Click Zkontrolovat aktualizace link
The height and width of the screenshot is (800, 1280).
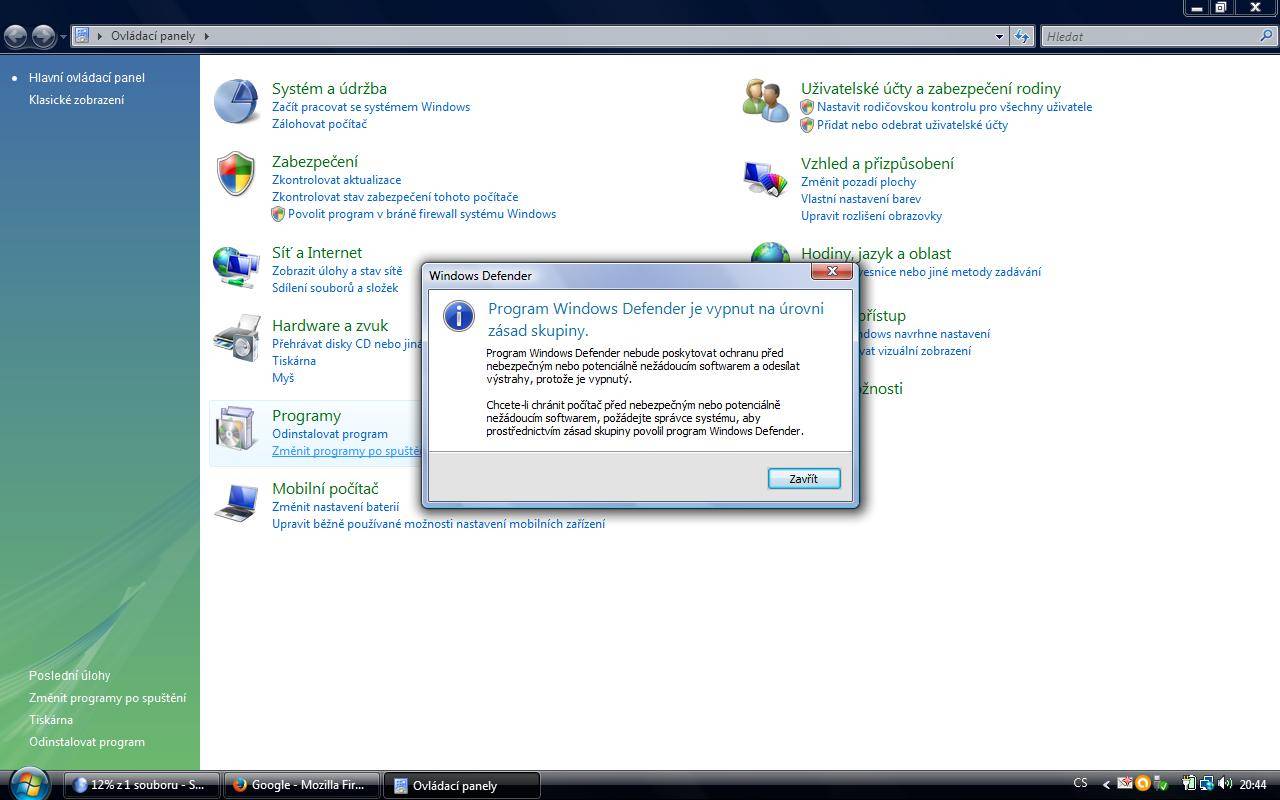(x=336, y=180)
